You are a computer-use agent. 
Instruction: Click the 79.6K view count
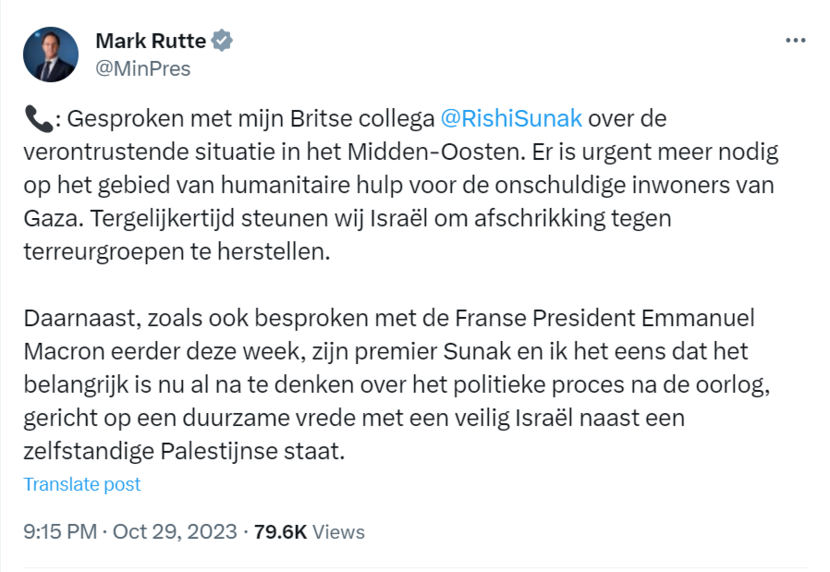[280, 531]
